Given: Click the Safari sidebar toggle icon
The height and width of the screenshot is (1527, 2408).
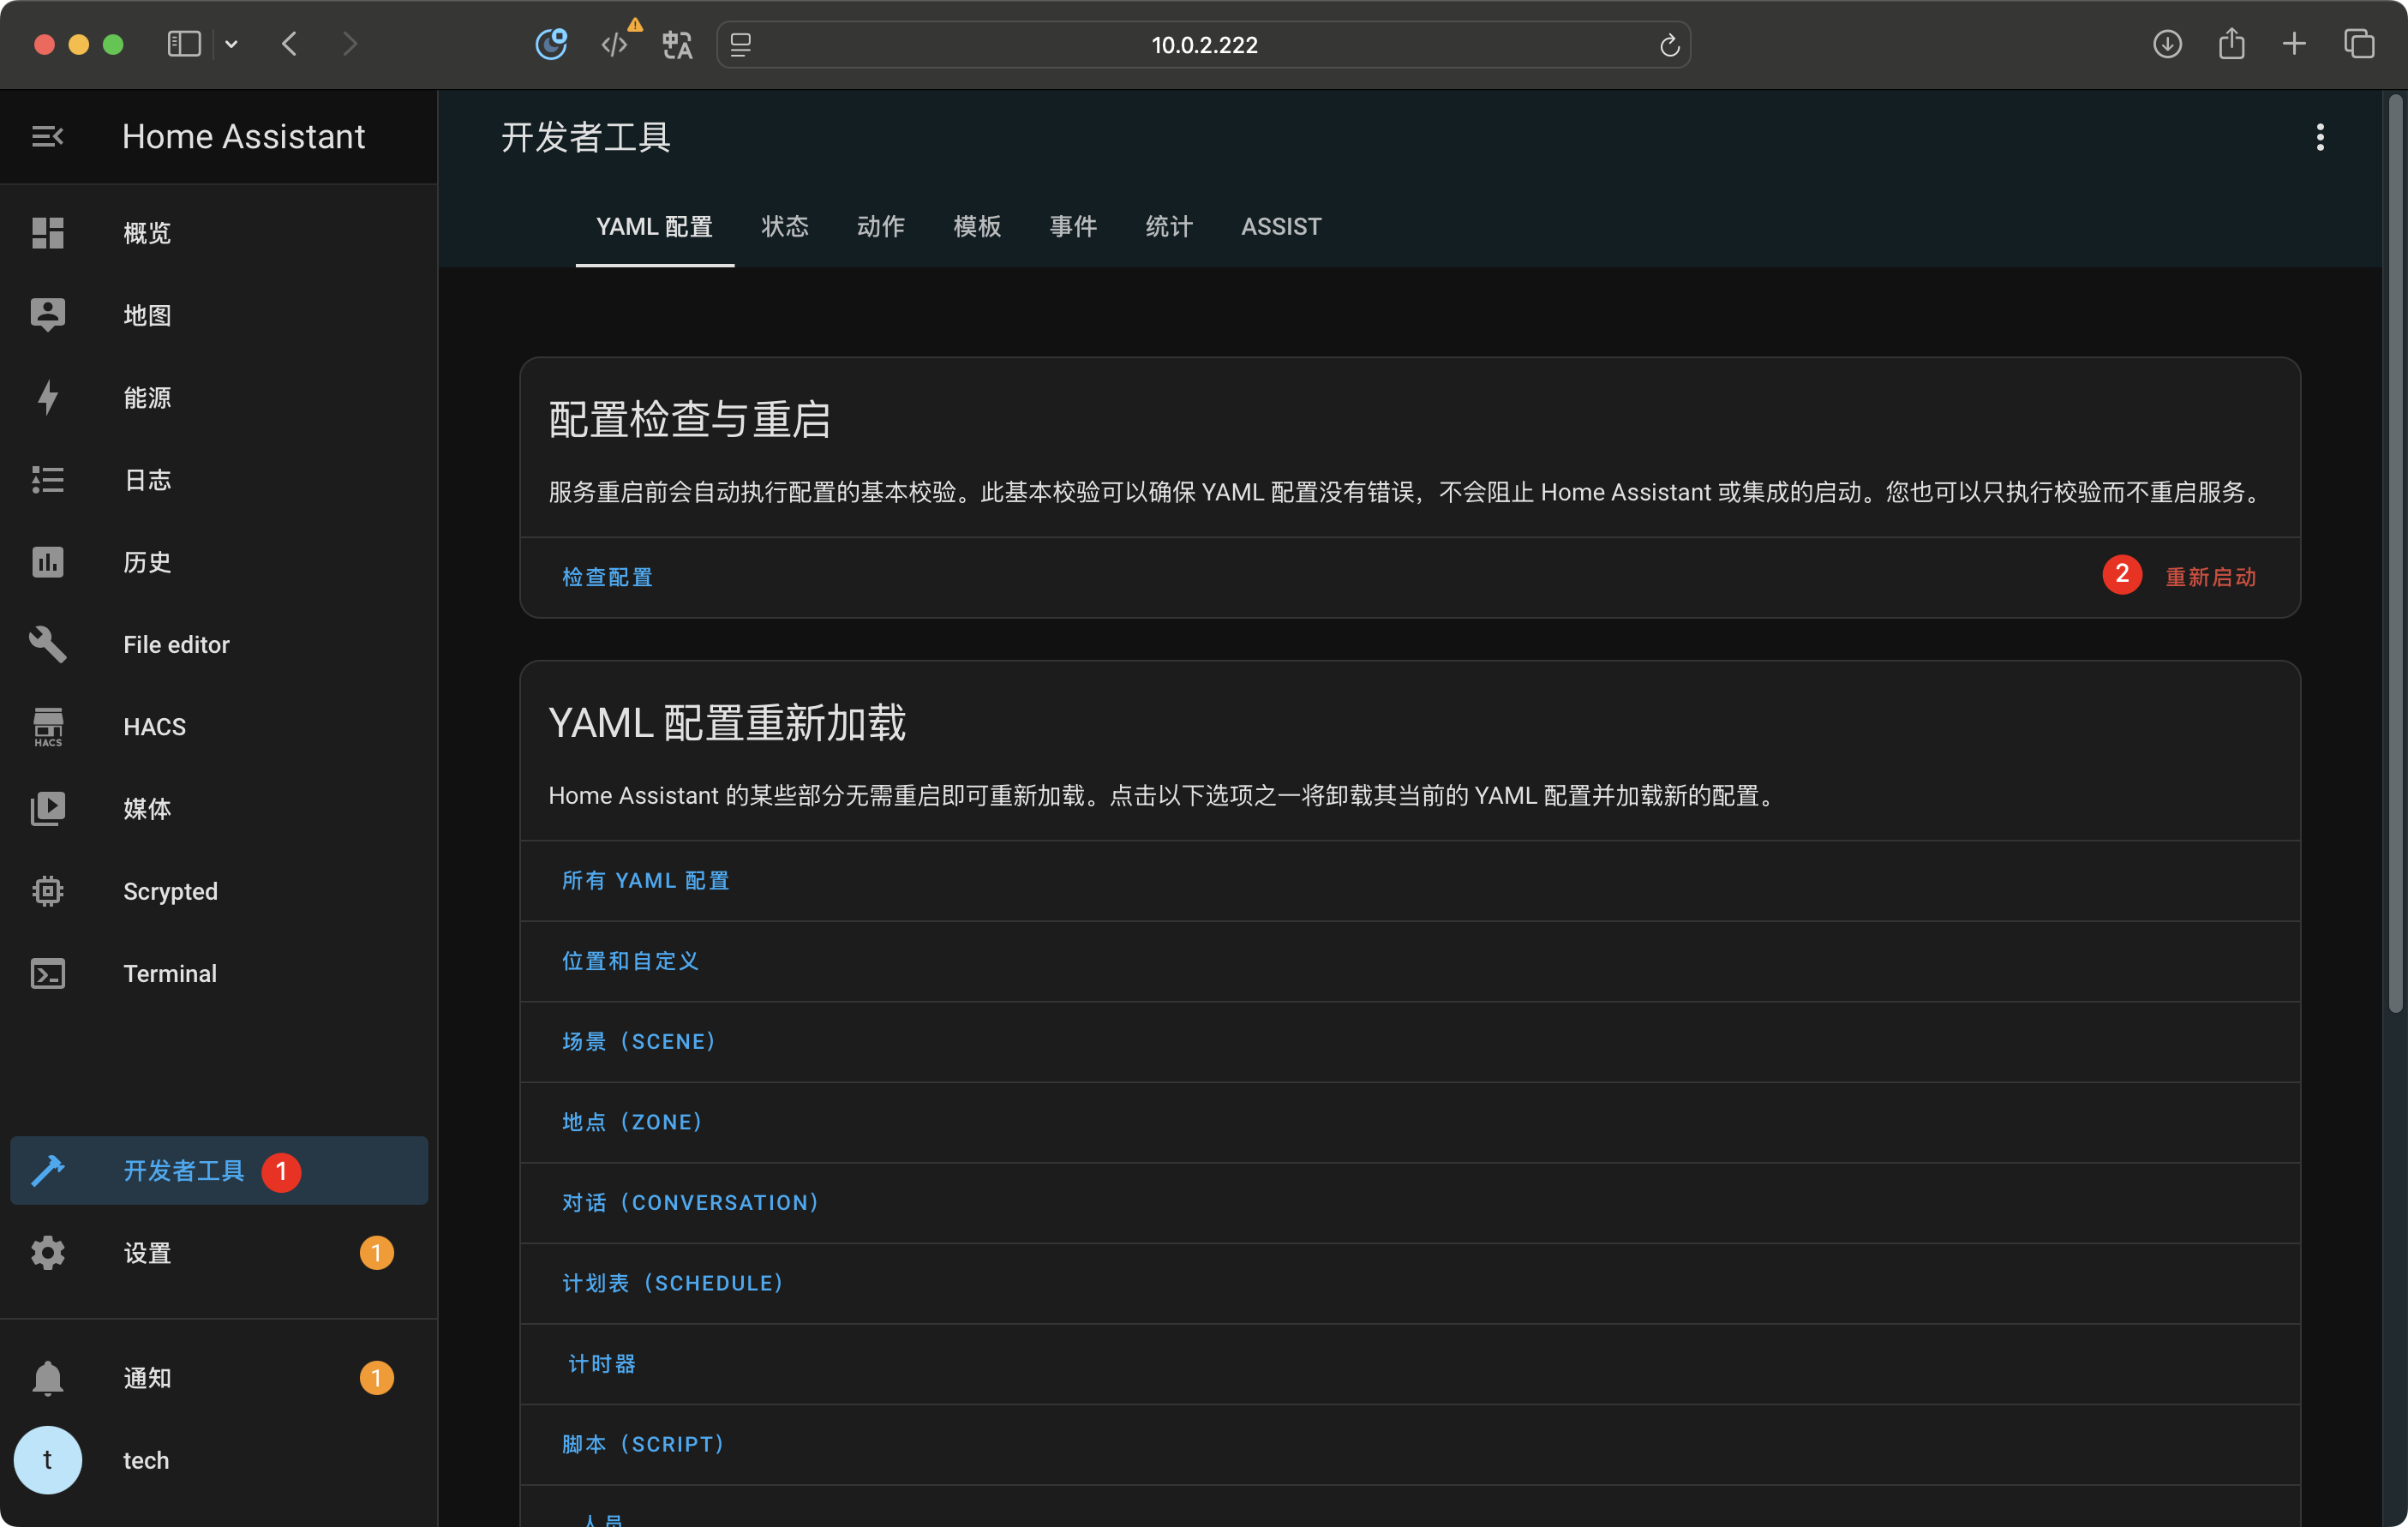Looking at the screenshot, I should click(184, 44).
